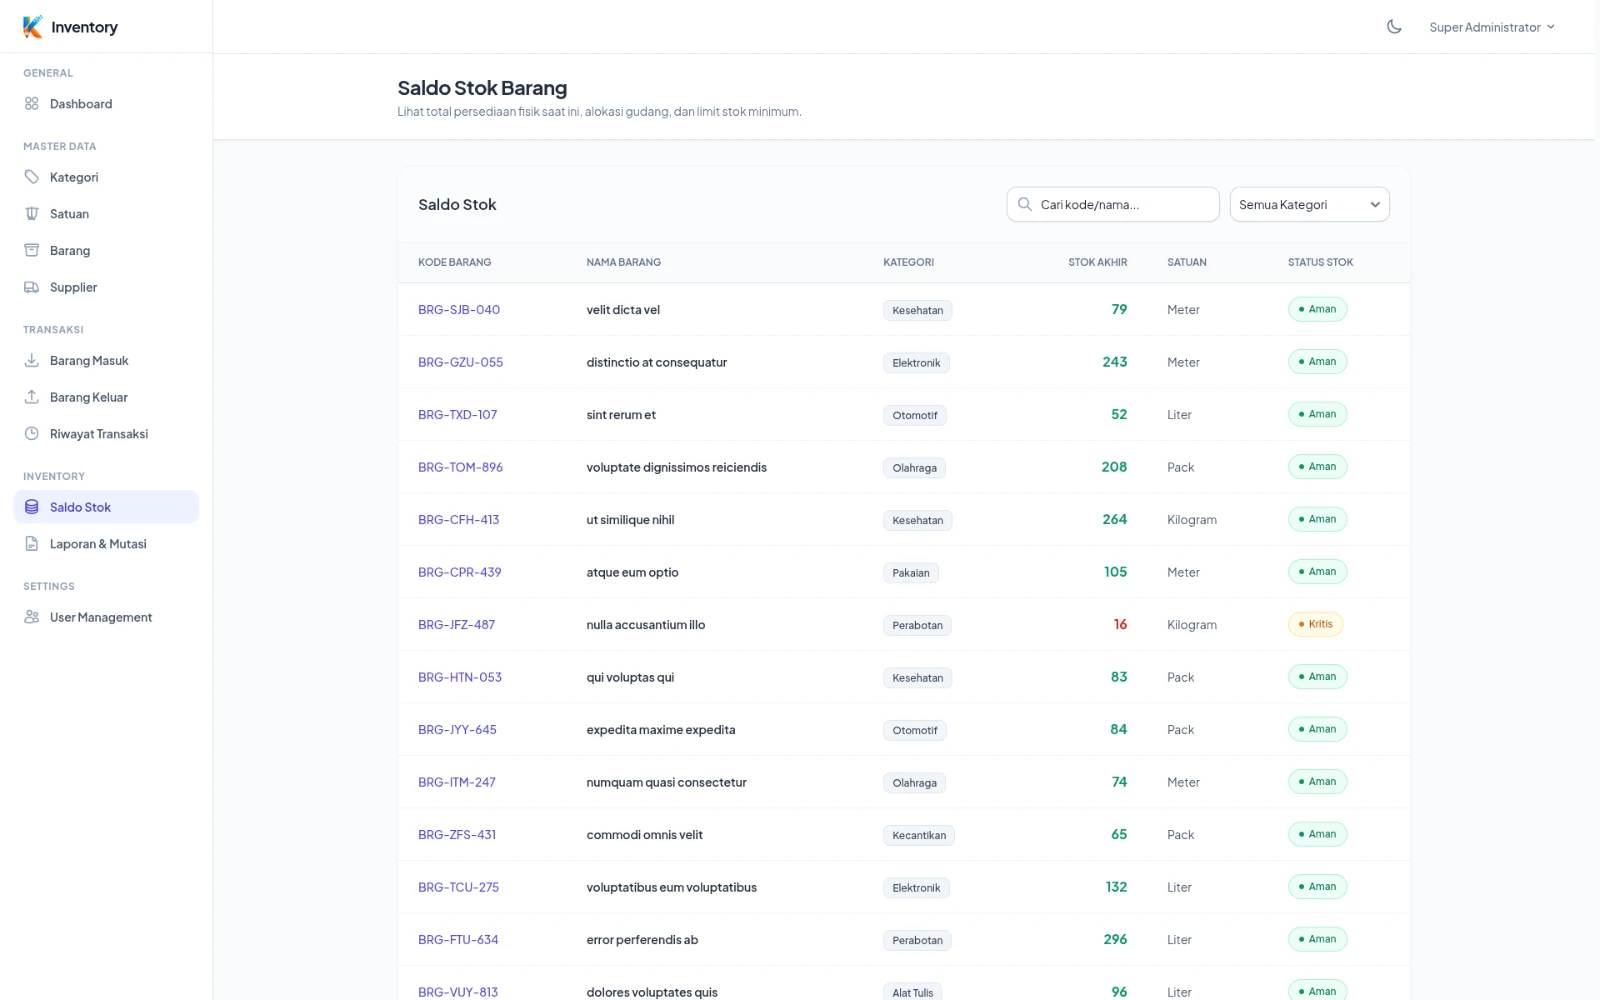The width and height of the screenshot is (1600, 1000).
Task: Click Kesehatan tag in velit dicta vel row
Action: [x=917, y=311]
